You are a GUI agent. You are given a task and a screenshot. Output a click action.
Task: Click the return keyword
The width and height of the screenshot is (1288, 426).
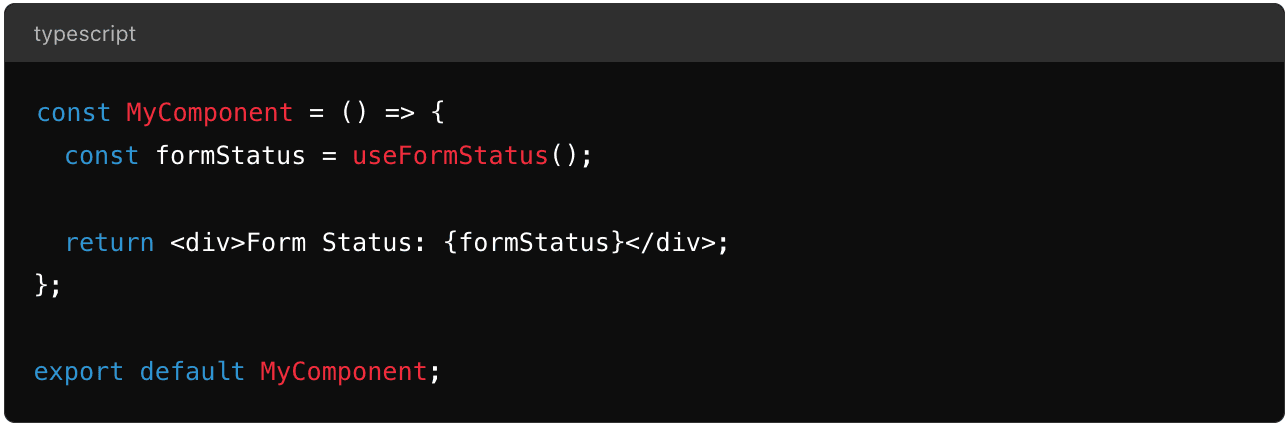click(x=110, y=242)
